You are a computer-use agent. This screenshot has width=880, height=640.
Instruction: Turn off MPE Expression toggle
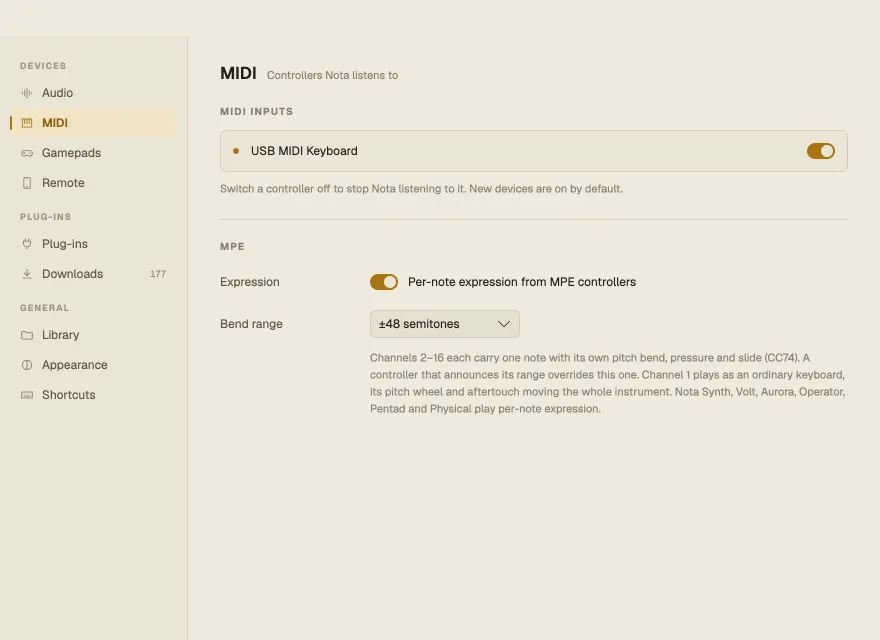pos(384,282)
